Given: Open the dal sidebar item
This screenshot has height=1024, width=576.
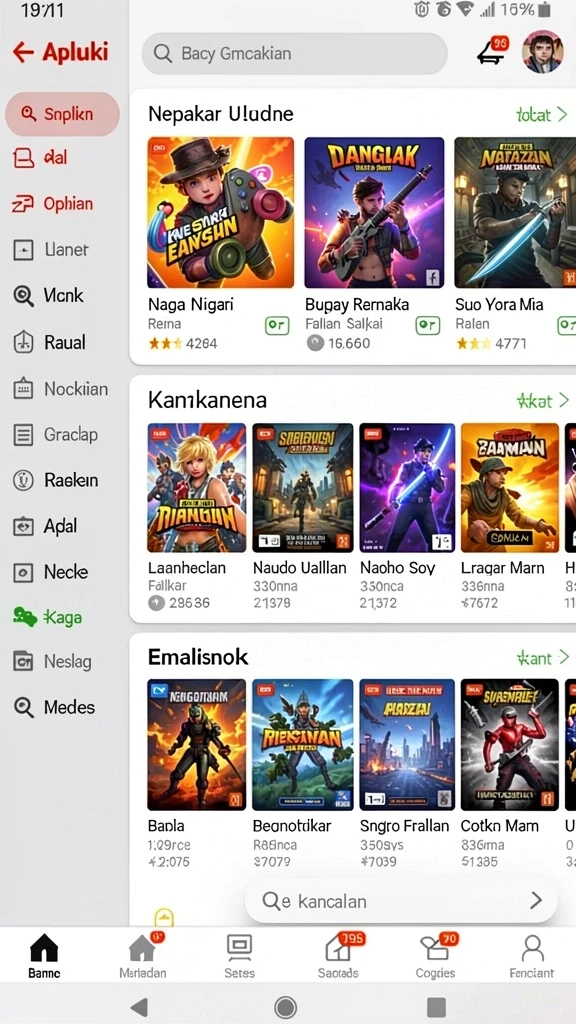Looking at the screenshot, I should pyautogui.click(x=40, y=157).
